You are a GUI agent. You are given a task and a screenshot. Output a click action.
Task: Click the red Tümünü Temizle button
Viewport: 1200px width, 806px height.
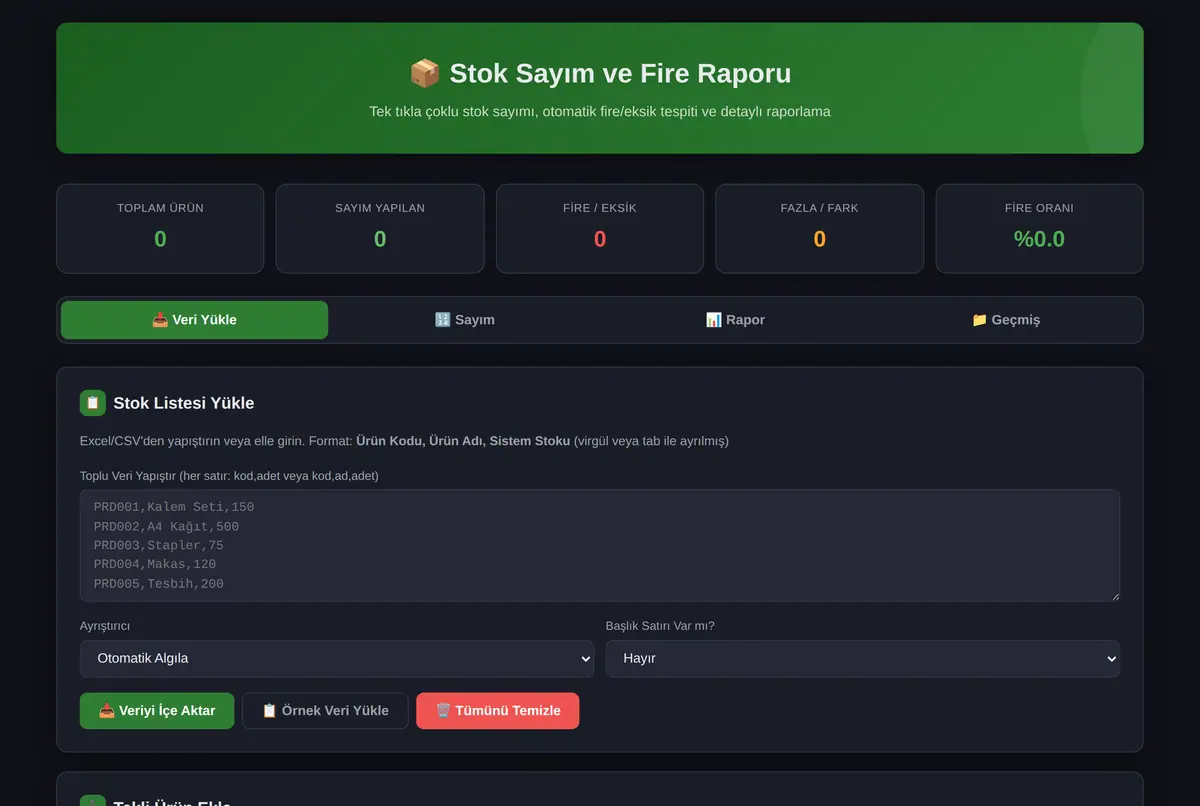coord(498,711)
